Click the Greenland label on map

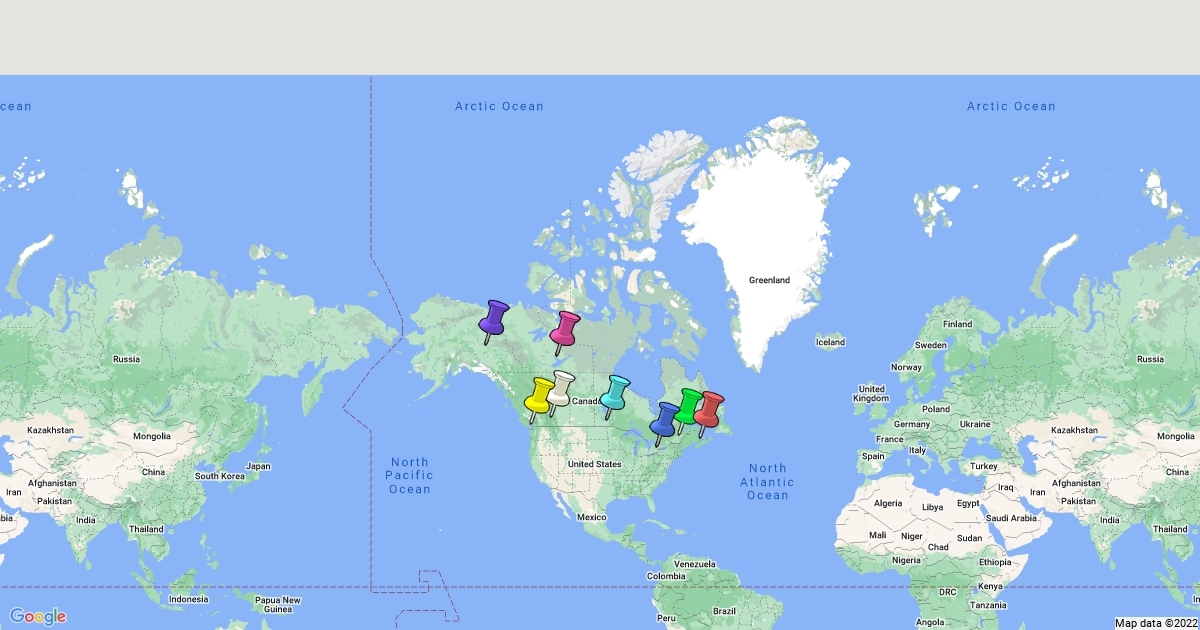[x=769, y=280]
